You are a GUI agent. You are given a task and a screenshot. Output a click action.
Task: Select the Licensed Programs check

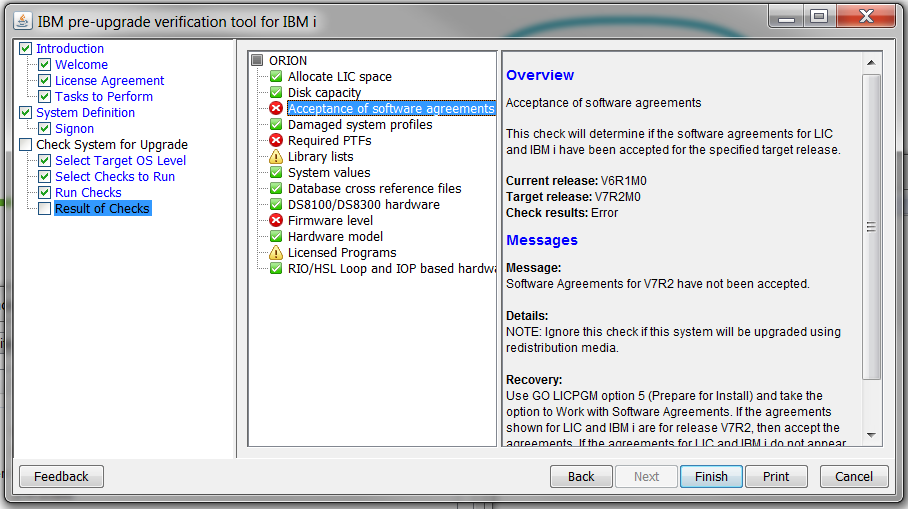[342, 252]
